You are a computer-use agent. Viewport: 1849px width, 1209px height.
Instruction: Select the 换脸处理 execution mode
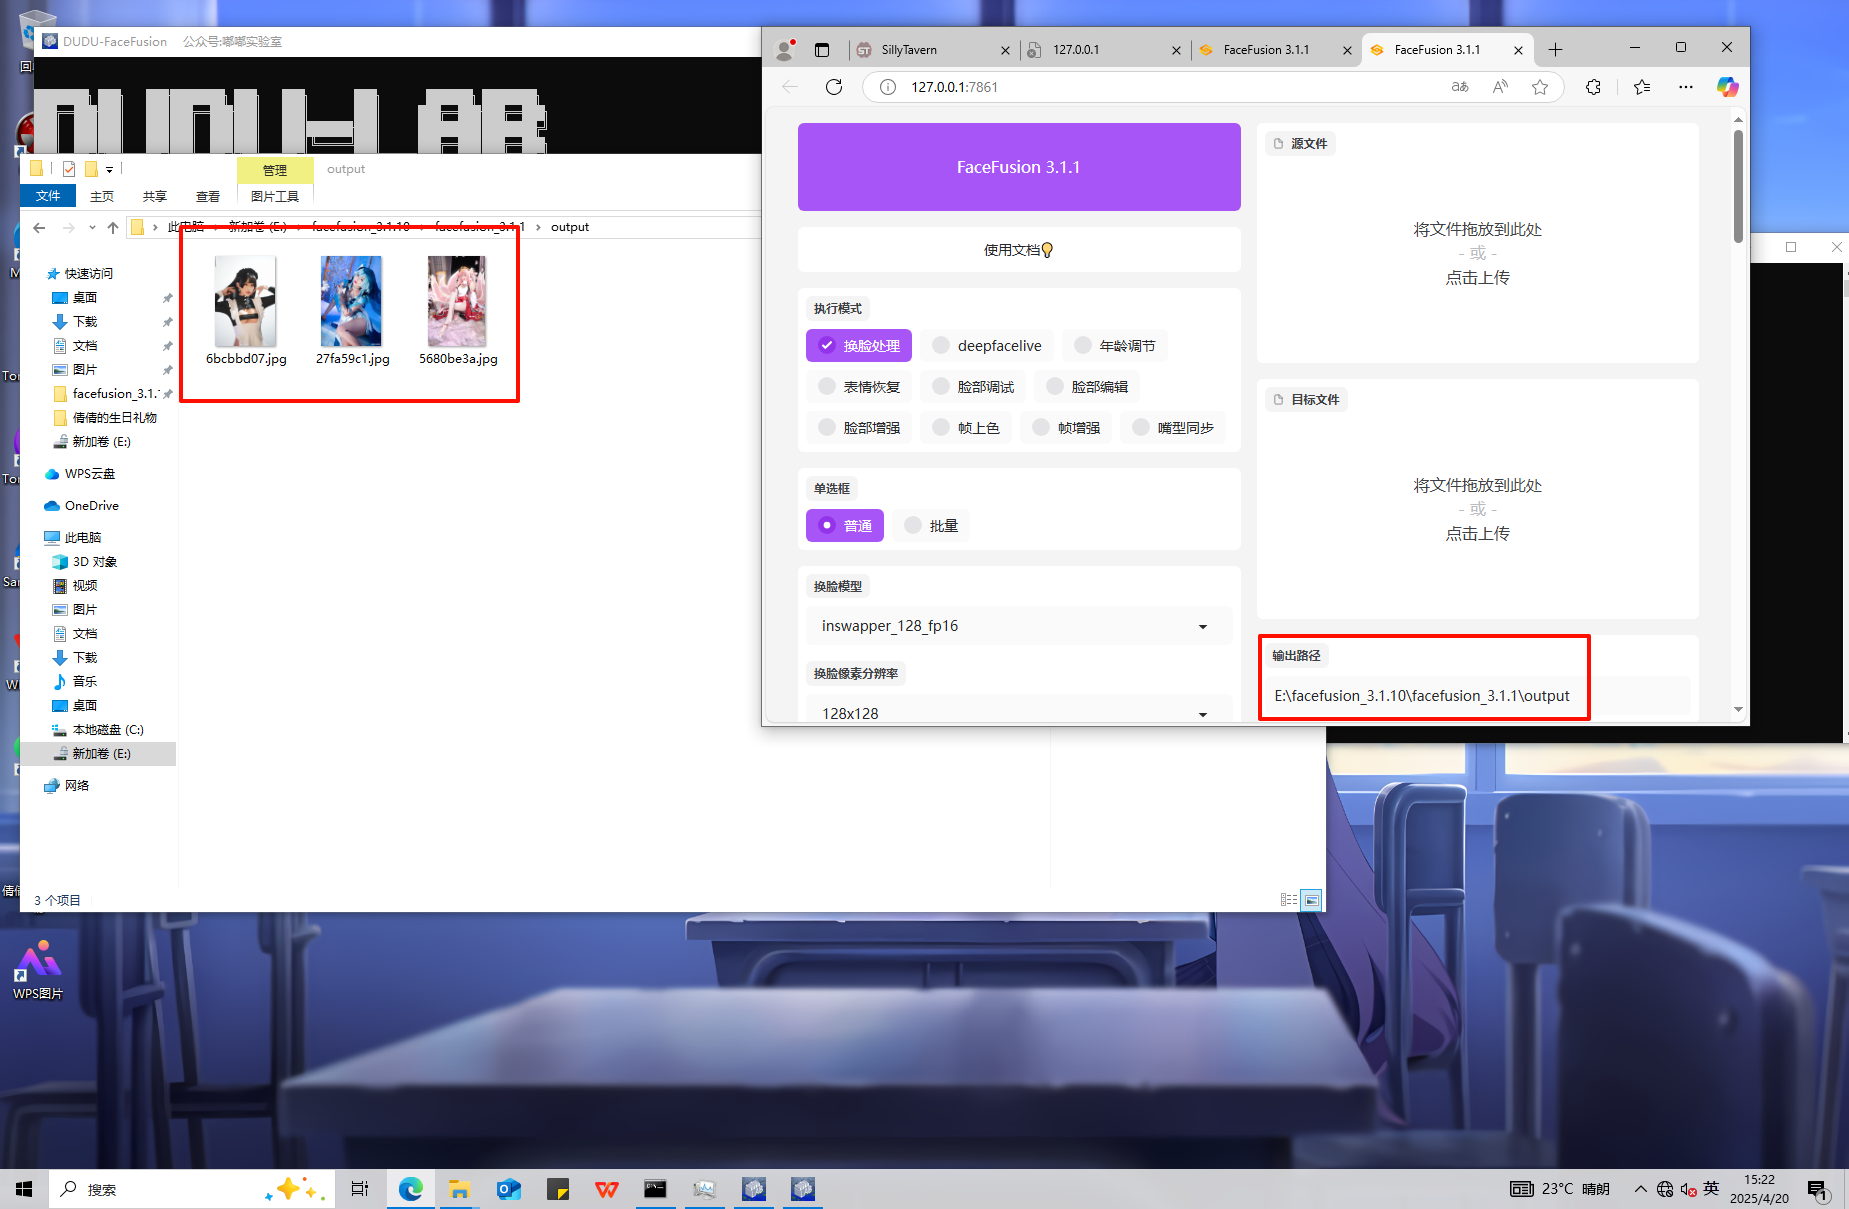(x=859, y=346)
